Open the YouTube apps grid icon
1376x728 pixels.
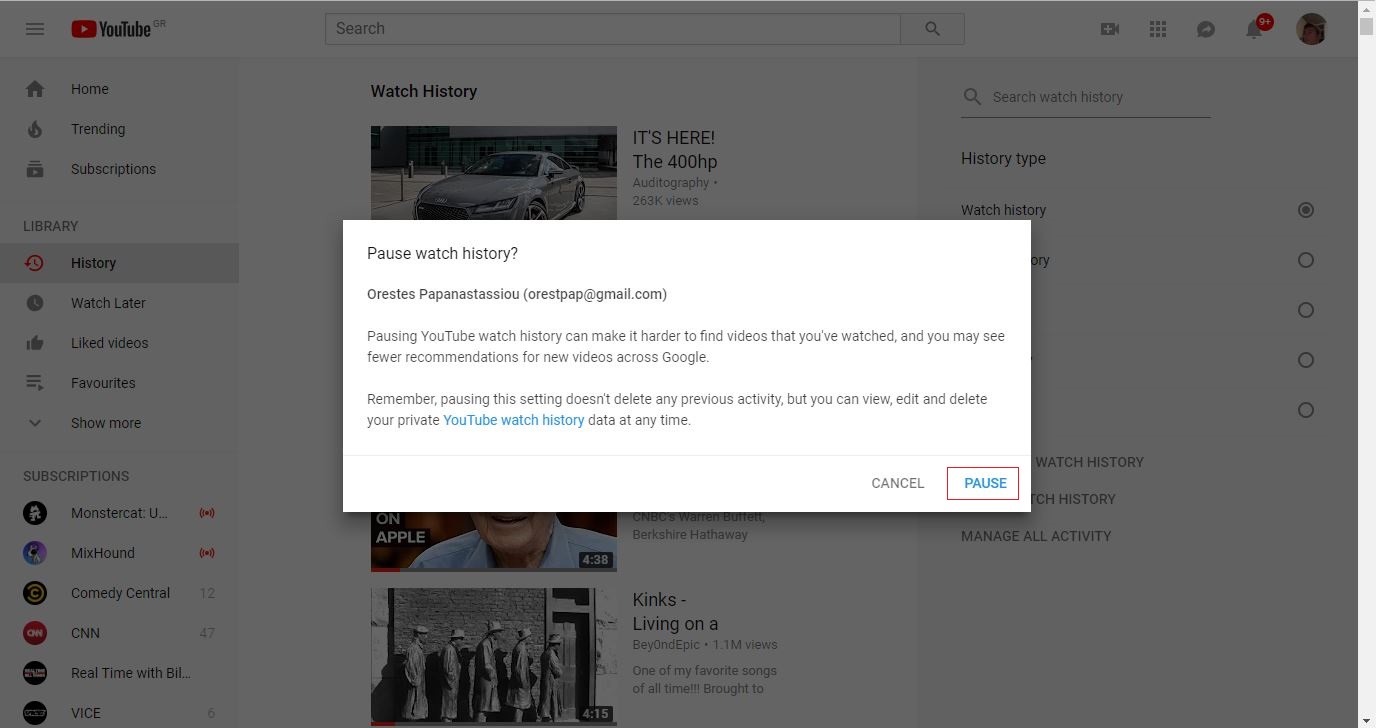1158,29
